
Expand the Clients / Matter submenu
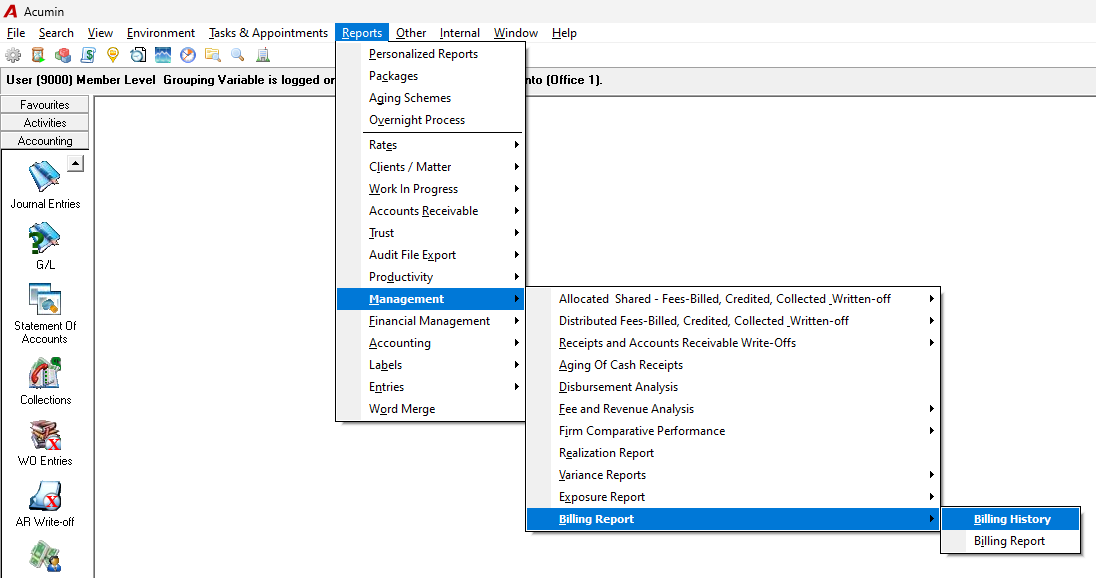[x=430, y=167]
